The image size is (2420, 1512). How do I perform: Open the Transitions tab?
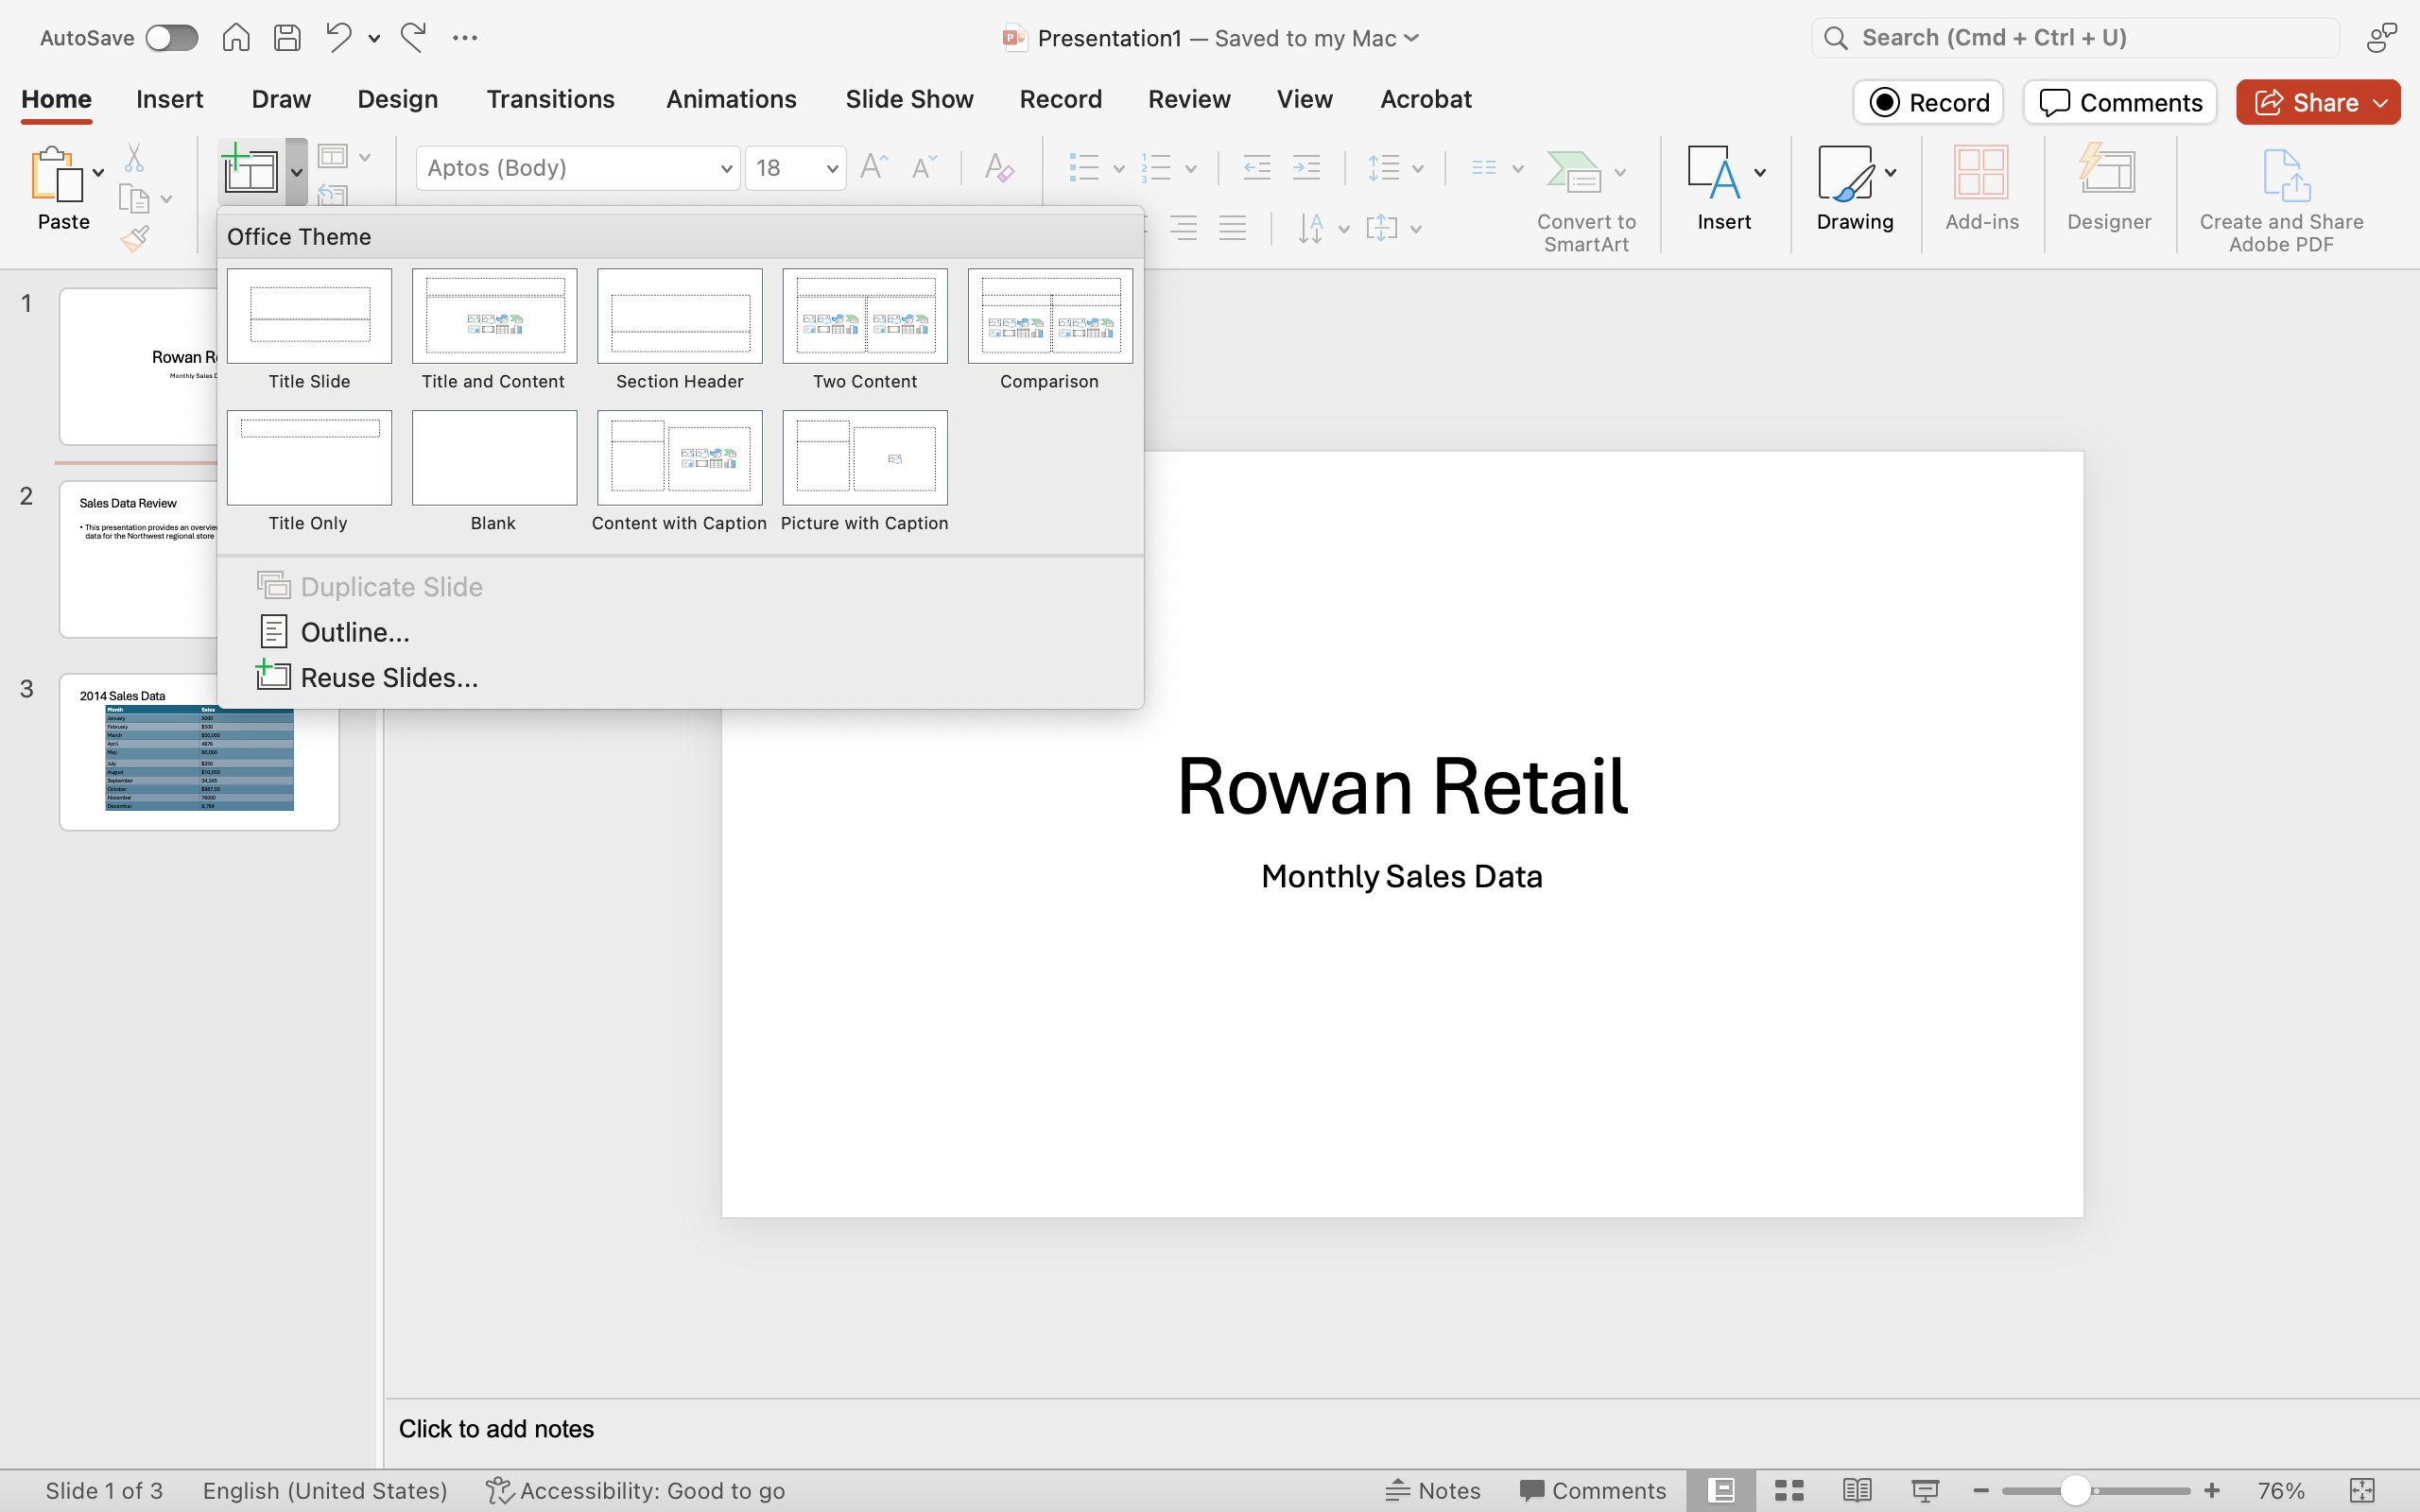point(550,99)
